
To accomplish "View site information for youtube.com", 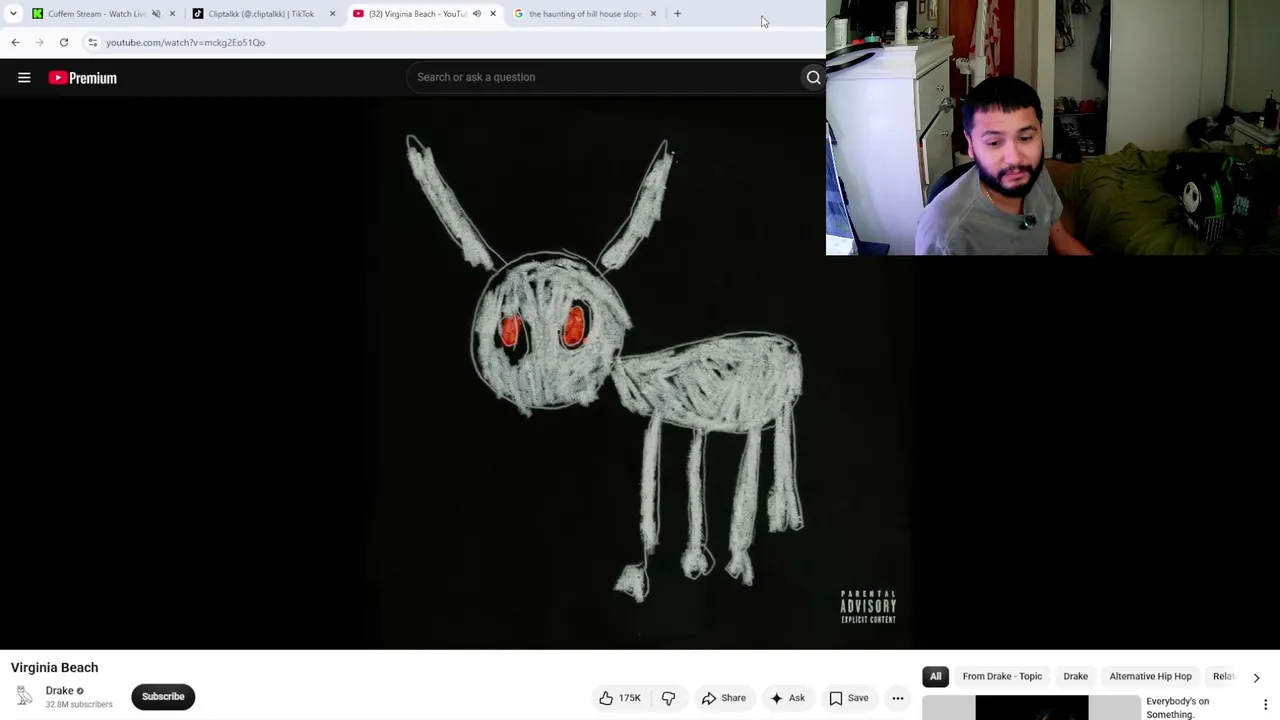I will tap(92, 42).
